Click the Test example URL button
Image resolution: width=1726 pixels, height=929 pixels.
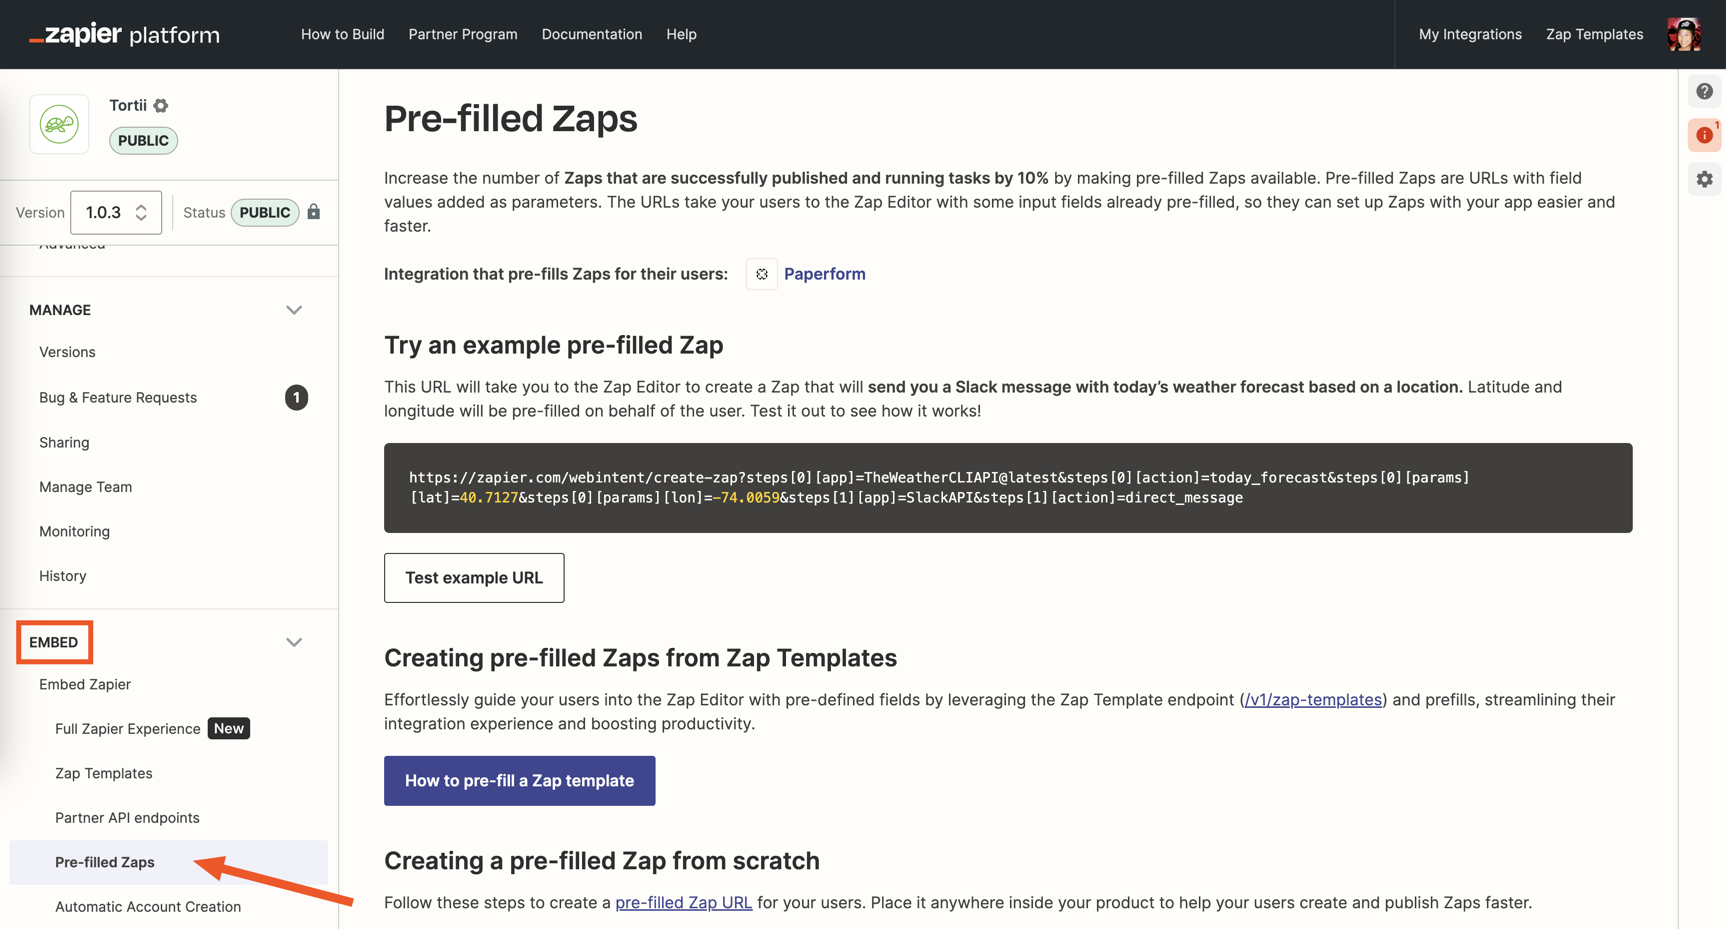474,578
